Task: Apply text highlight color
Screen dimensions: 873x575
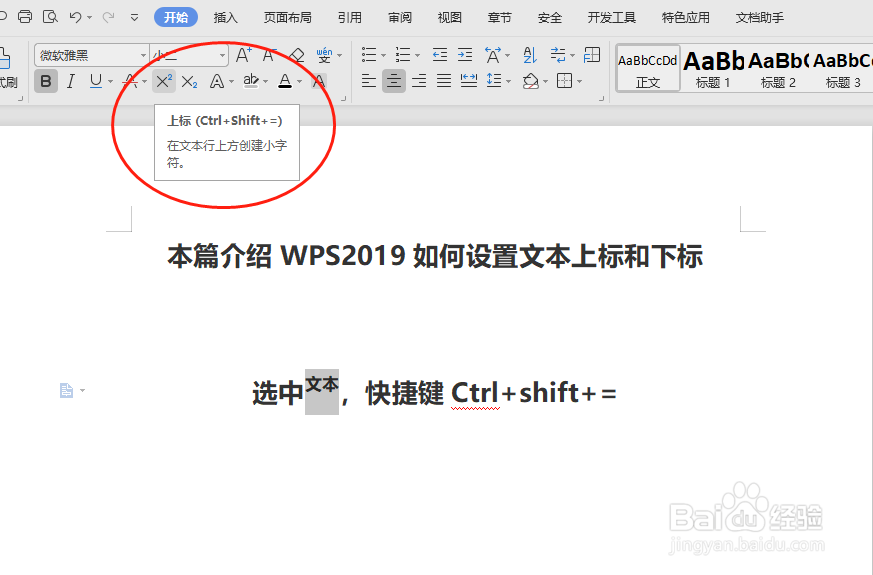Action: [x=251, y=81]
